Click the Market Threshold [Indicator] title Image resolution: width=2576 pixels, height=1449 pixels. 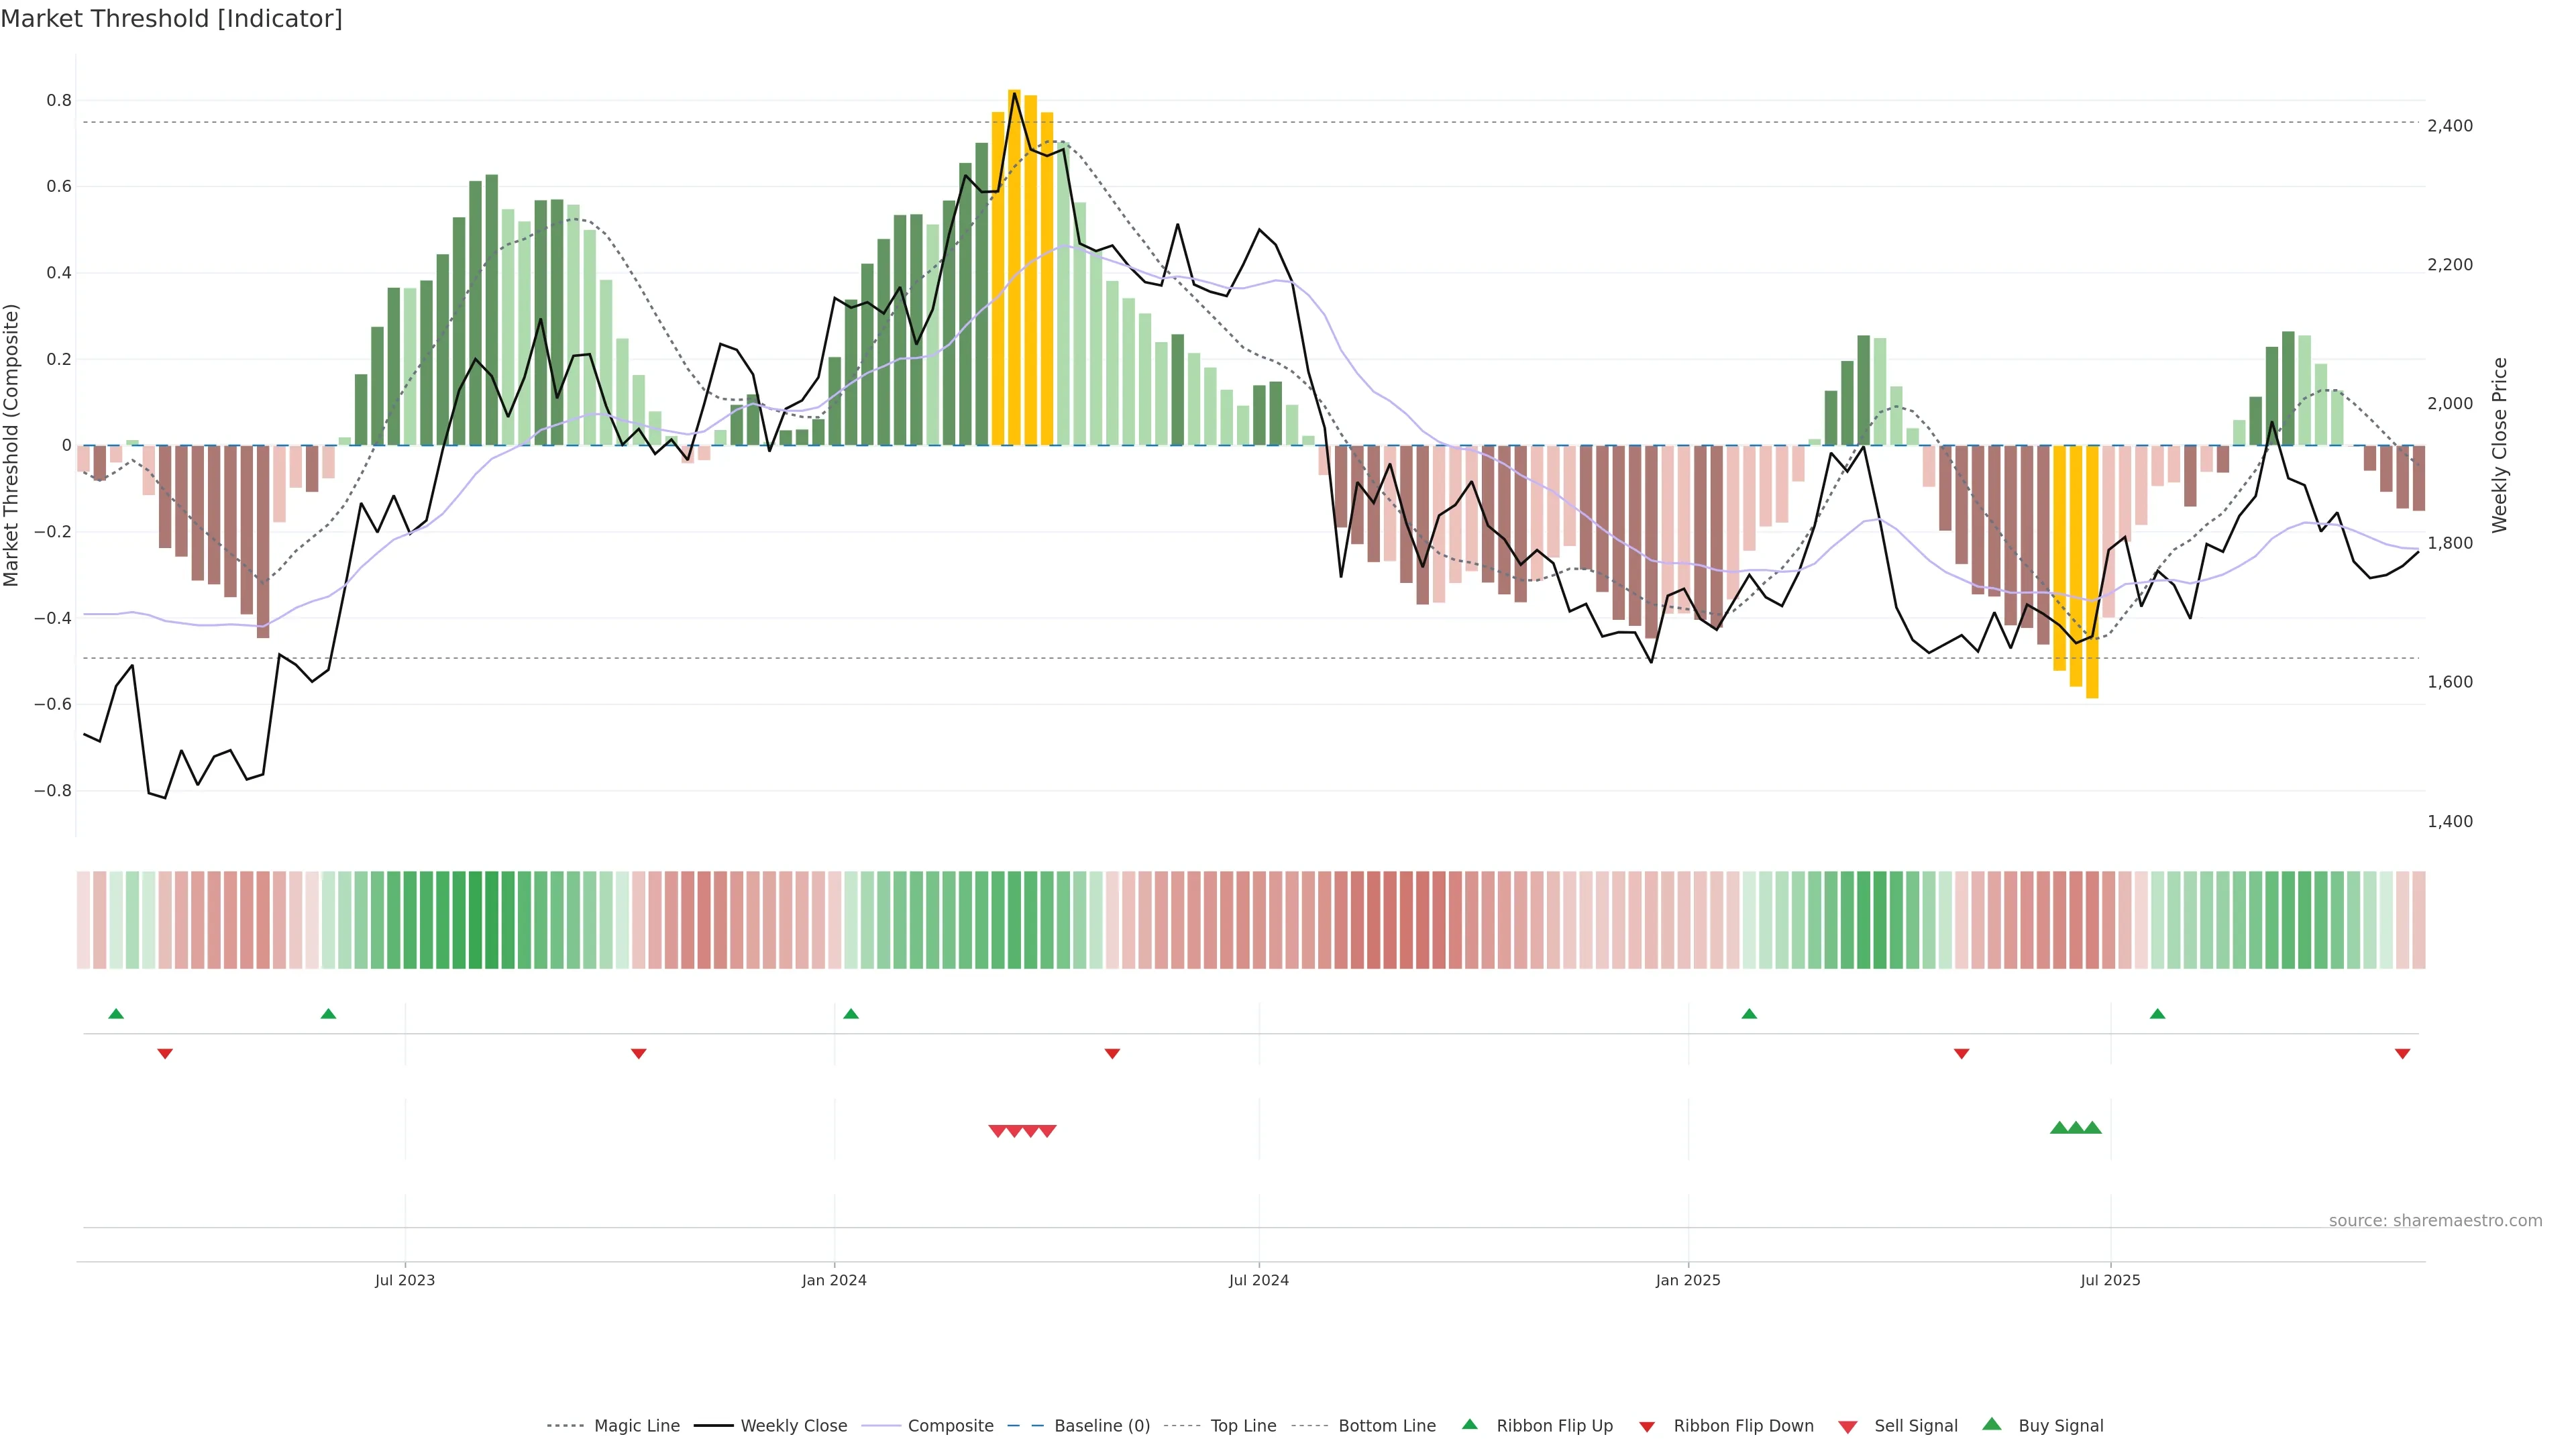click(171, 19)
